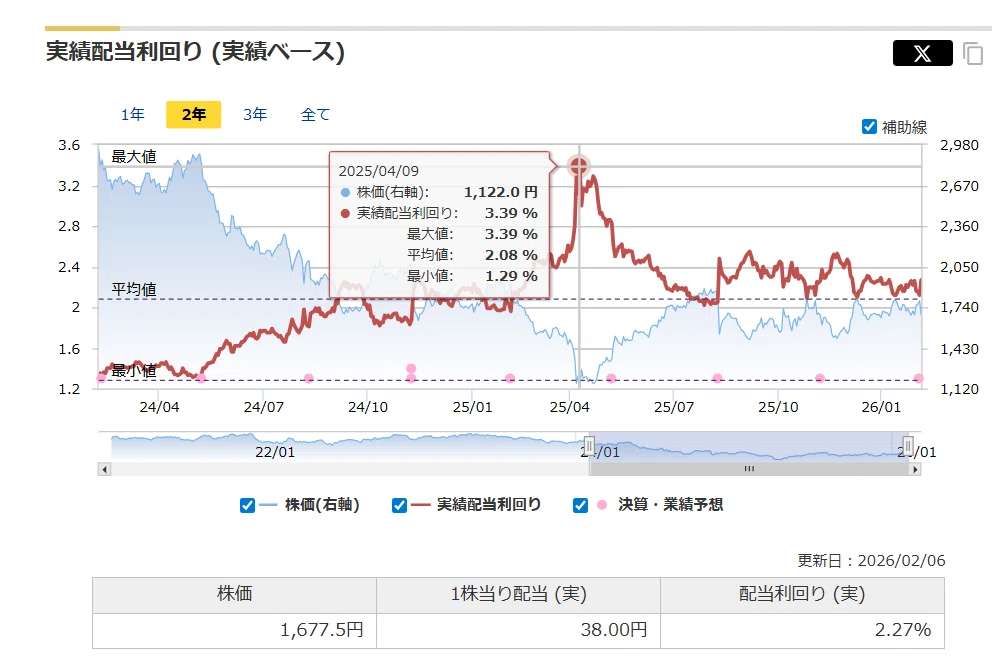Click the 更新日:2026/02/06 text

click(871, 561)
